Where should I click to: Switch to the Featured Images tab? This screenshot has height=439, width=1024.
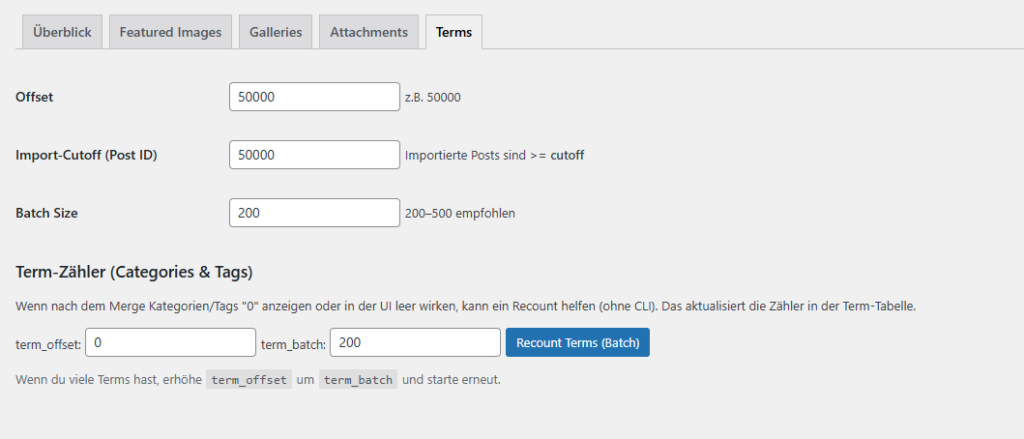click(170, 32)
